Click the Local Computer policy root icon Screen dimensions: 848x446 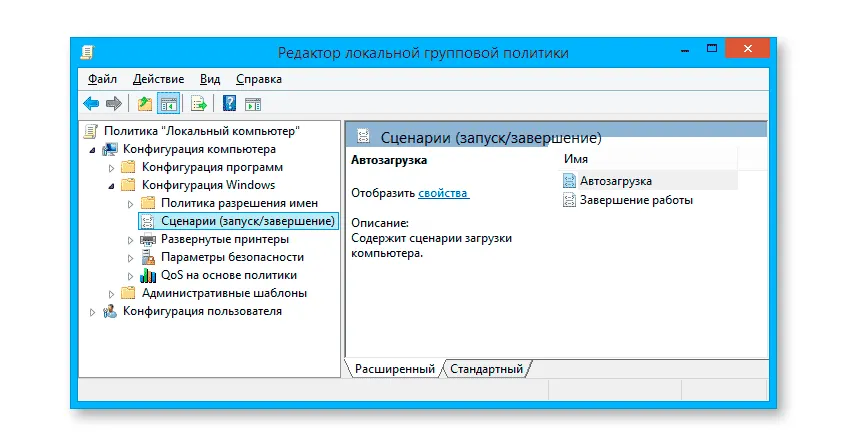(91, 131)
